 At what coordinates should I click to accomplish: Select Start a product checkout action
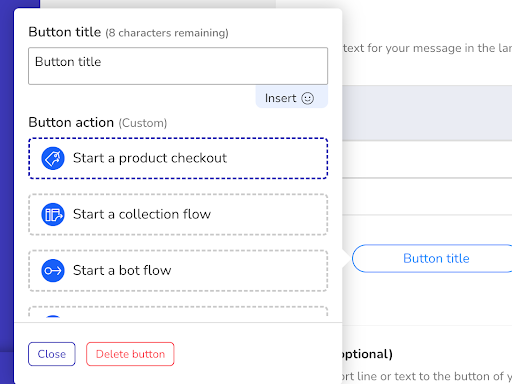[x=178, y=158]
